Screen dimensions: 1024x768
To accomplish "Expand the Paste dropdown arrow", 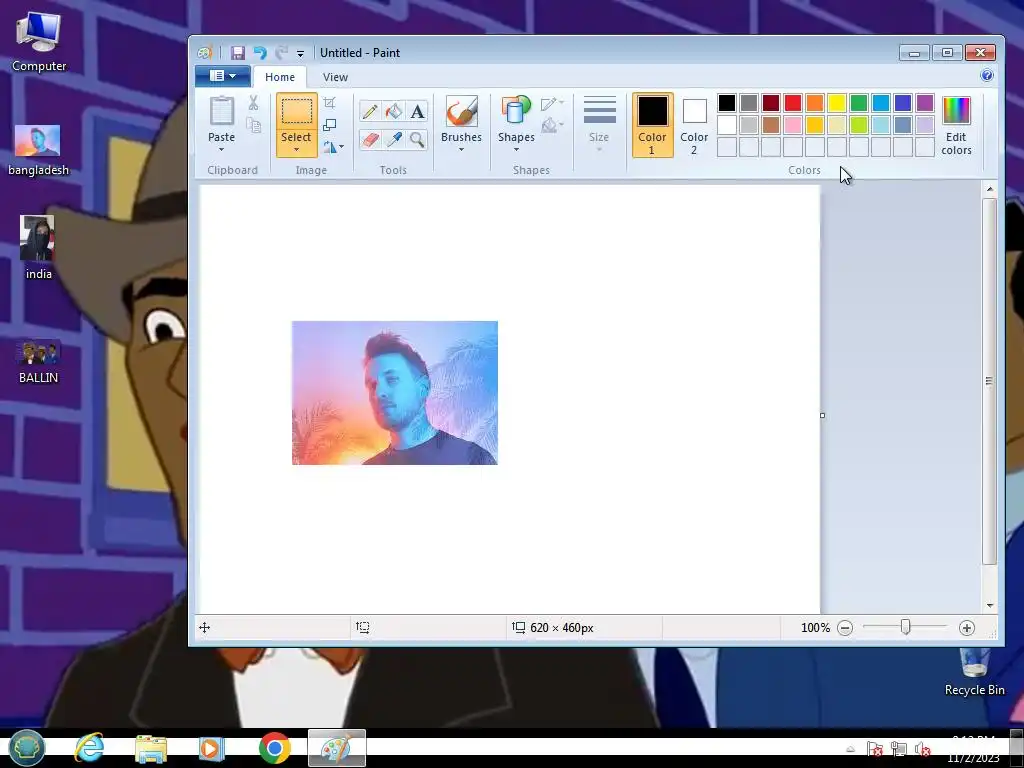I will [x=221, y=150].
